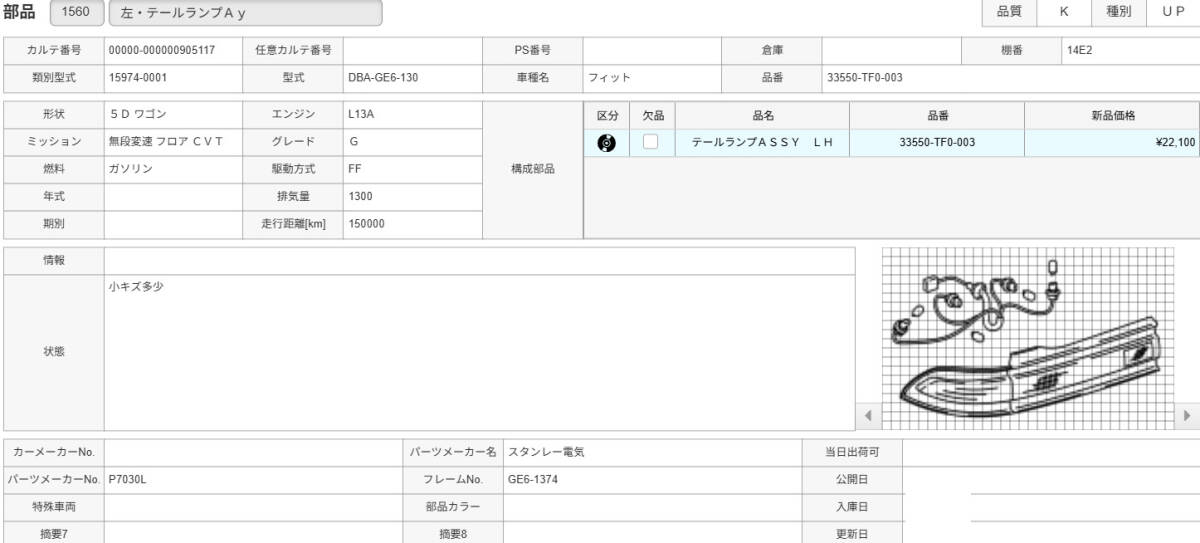This screenshot has width=1200, height=543.
Task: Click the 33550-TF0-003 cell in 構成部品 row
Action: point(938,142)
